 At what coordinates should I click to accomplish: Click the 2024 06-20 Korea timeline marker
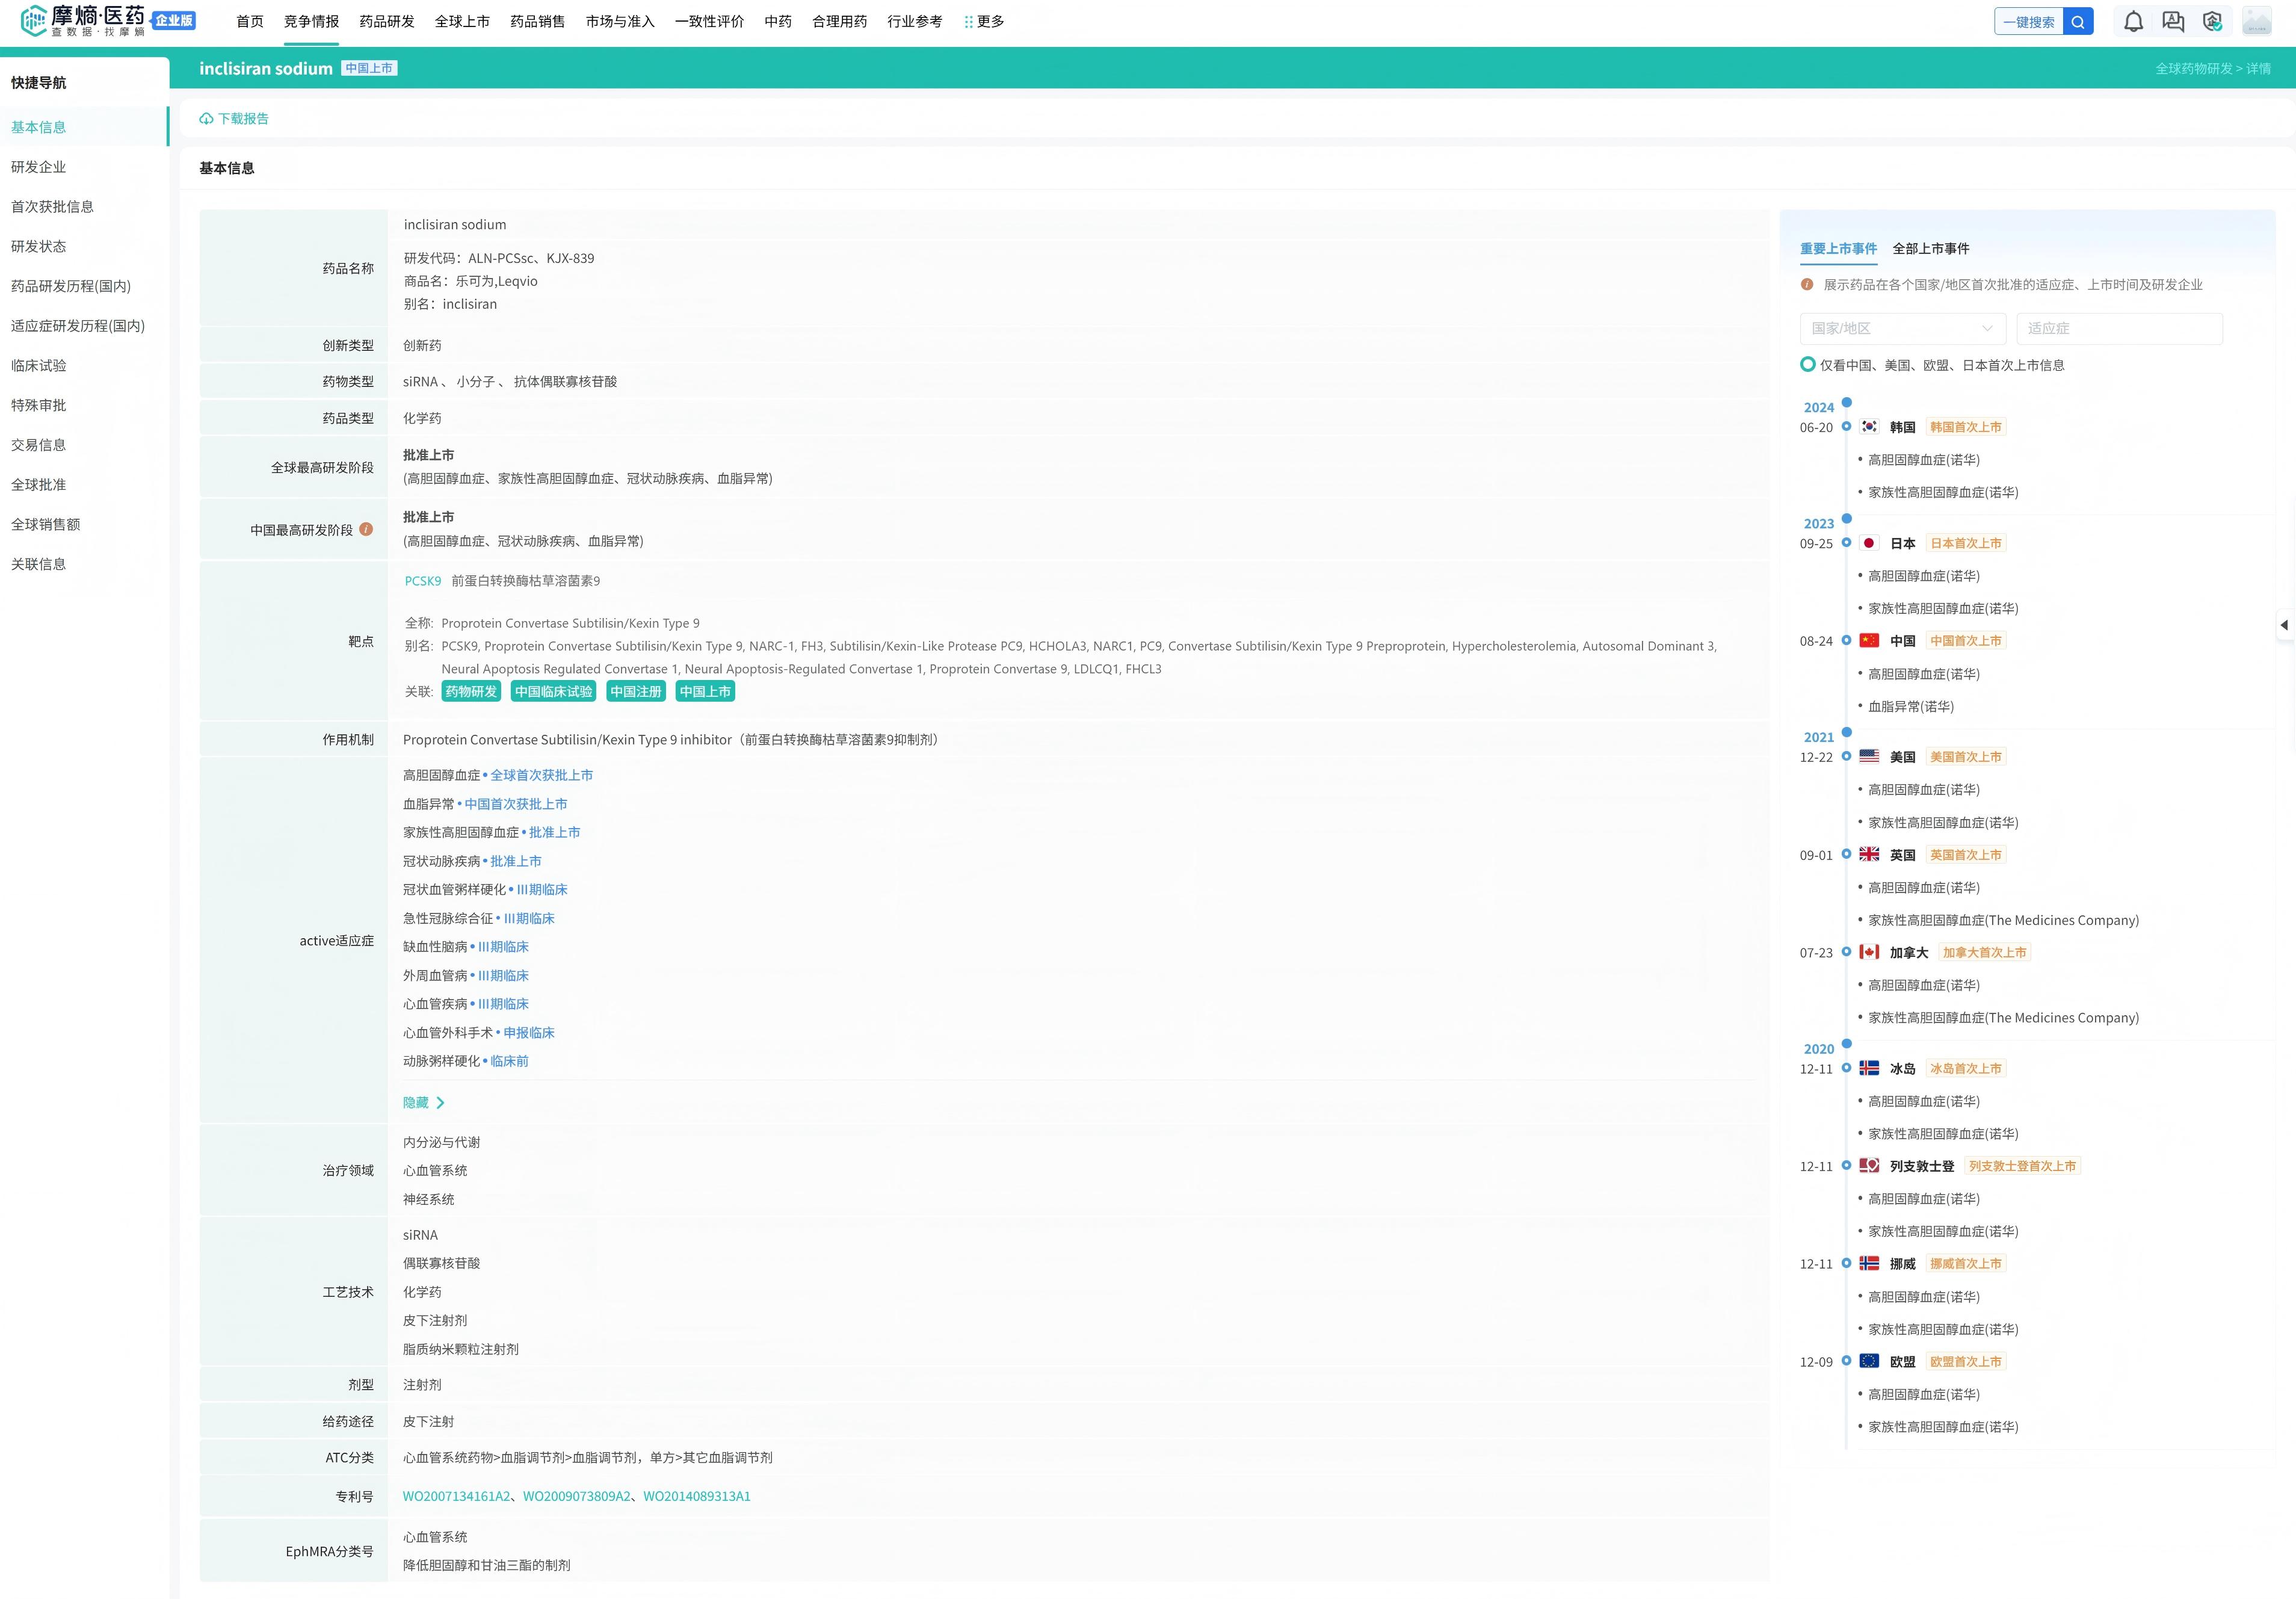(1847, 427)
